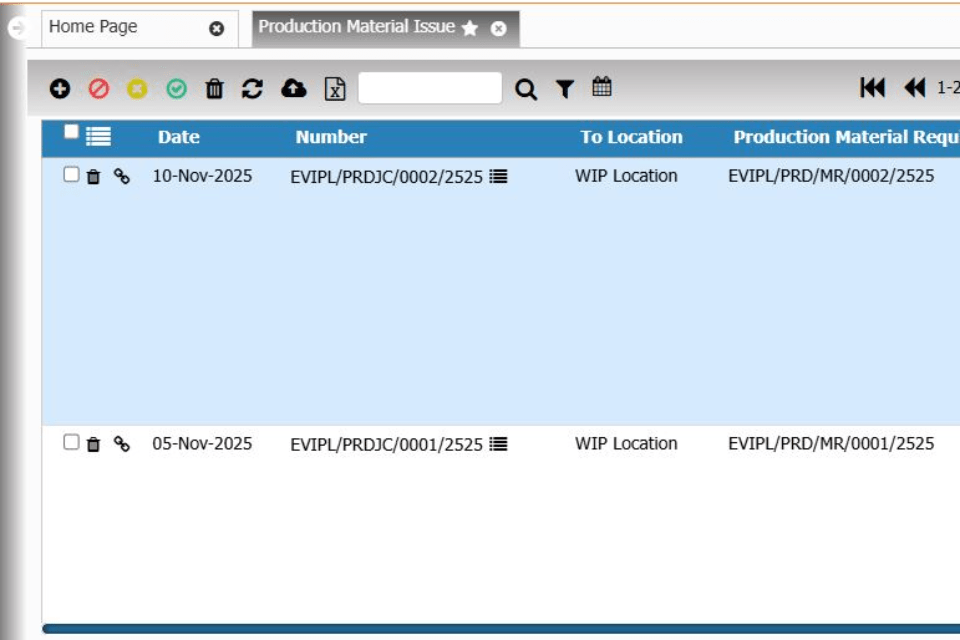The height and width of the screenshot is (640, 960).
Task: Click inside the toolbar search field
Action: point(430,88)
